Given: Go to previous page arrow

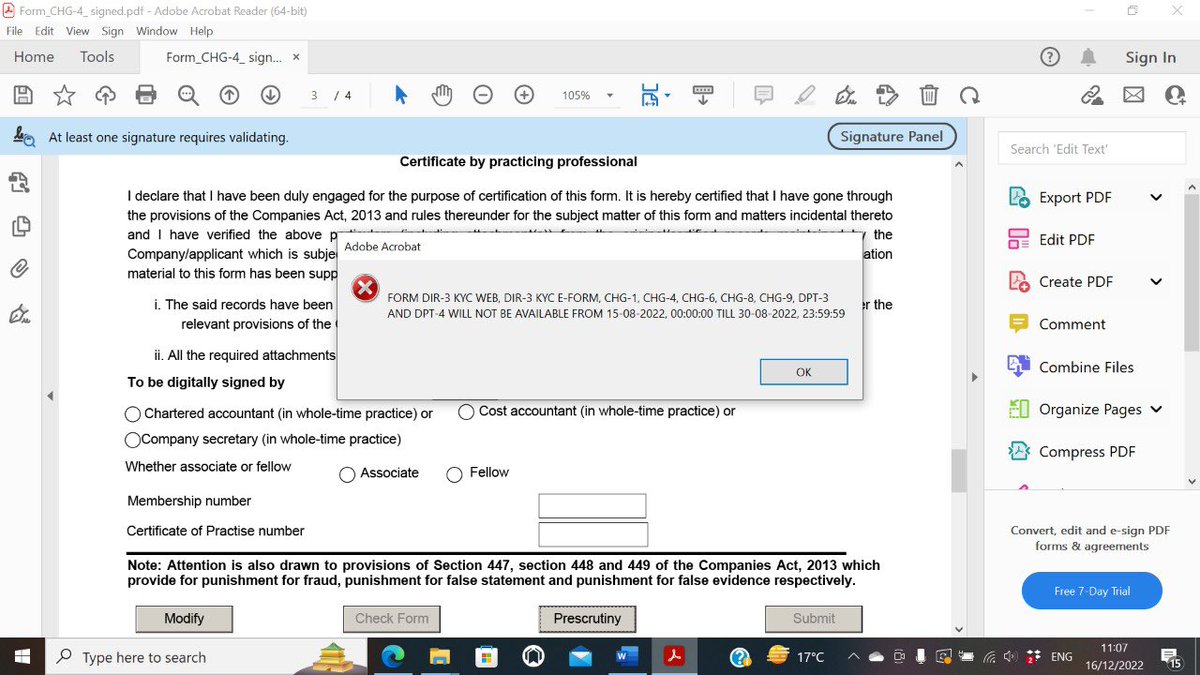Looking at the screenshot, I should (229, 95).
